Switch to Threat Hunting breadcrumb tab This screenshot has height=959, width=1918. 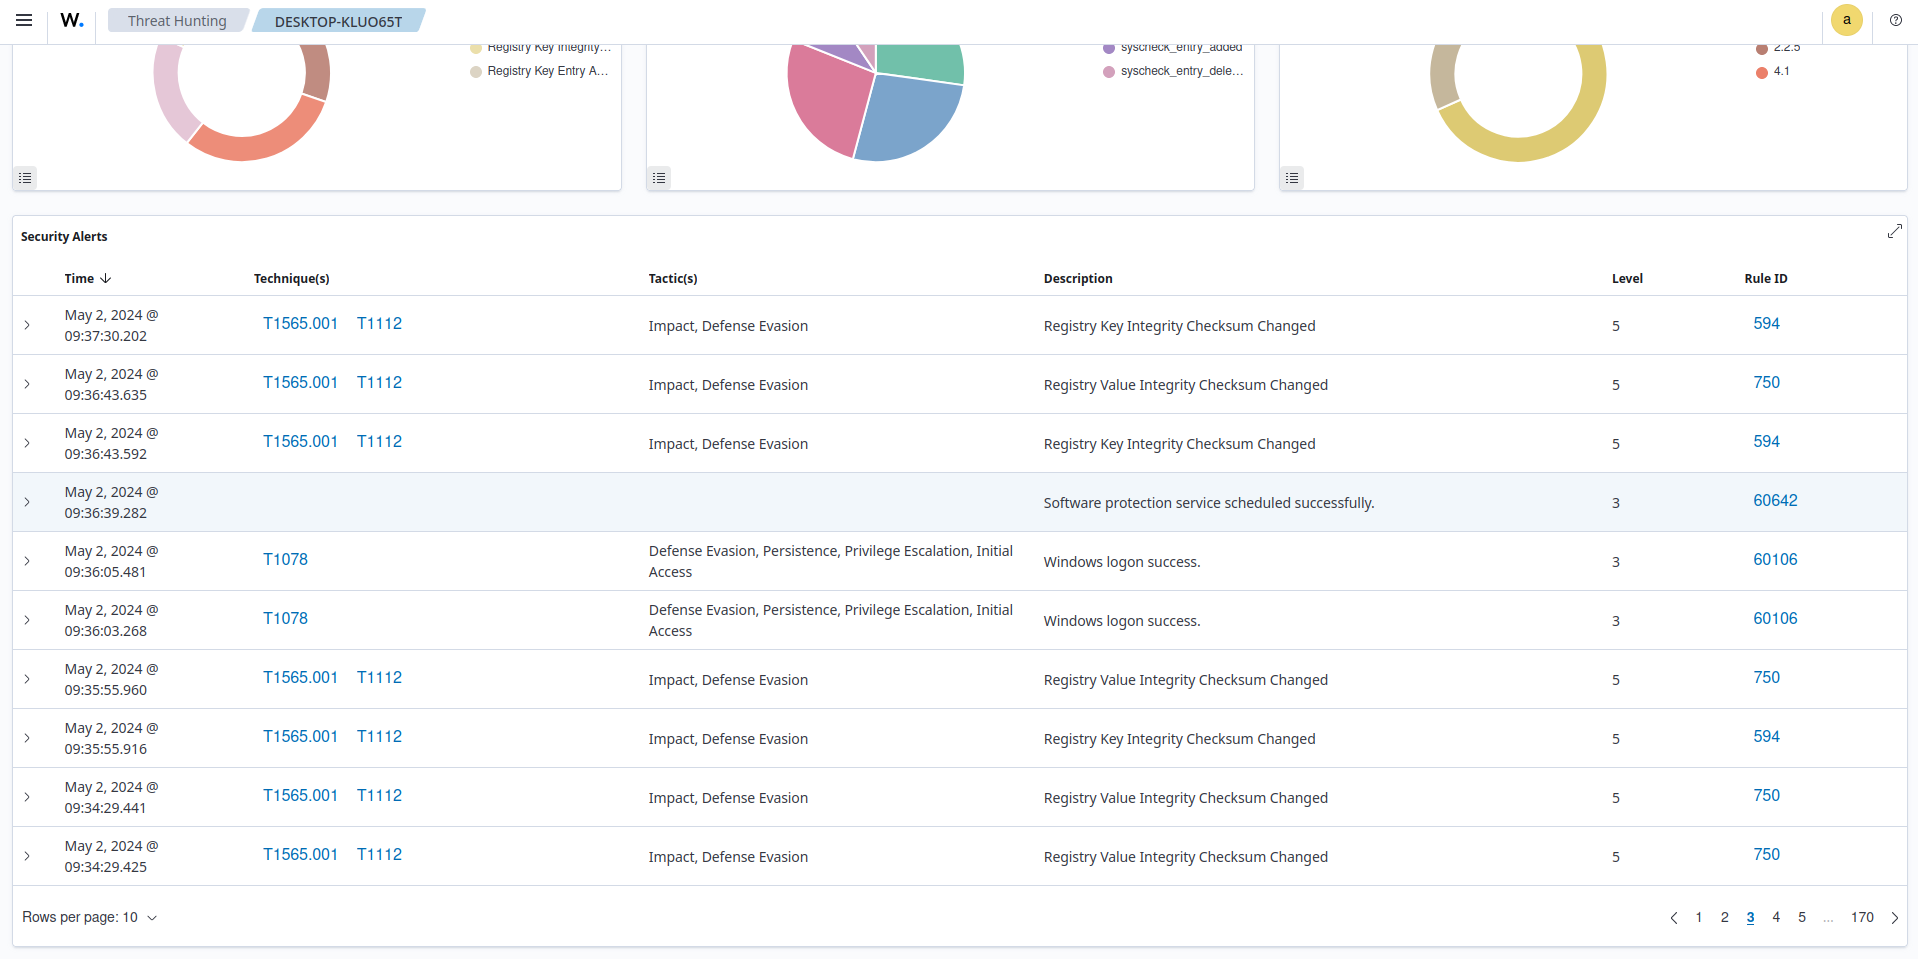(177, 21)
